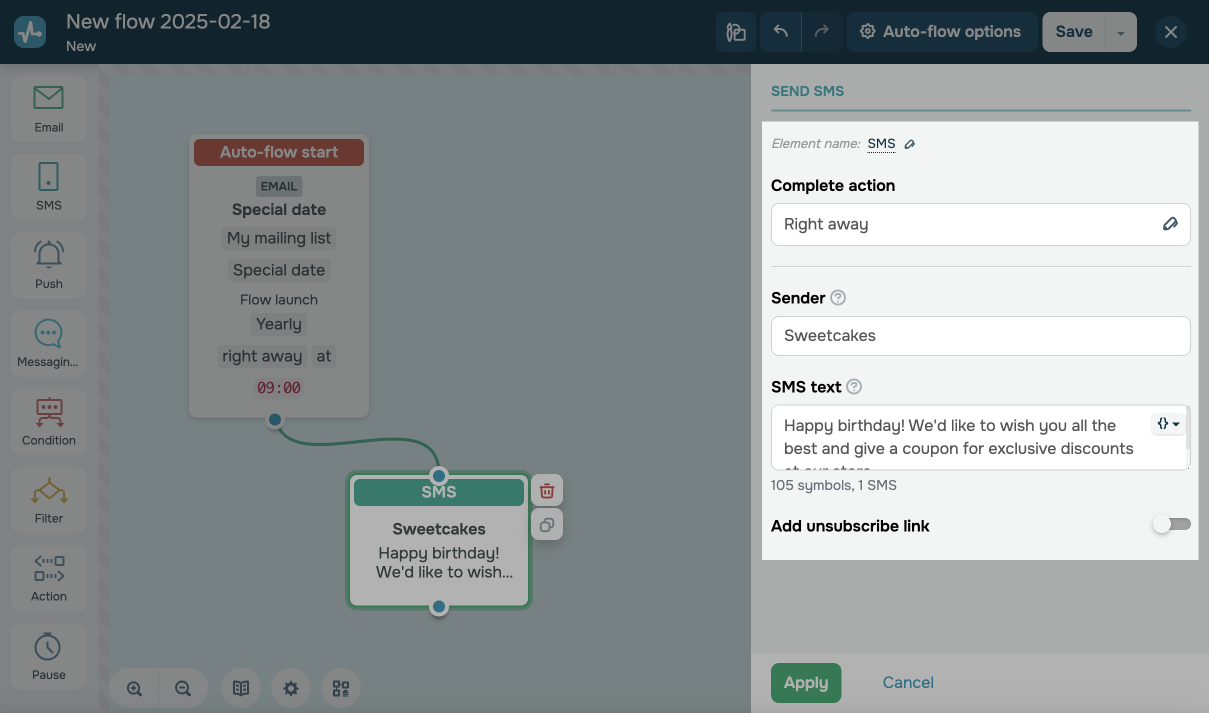
Task: Add a Condition block from sidebar
Action: (48, 421)
